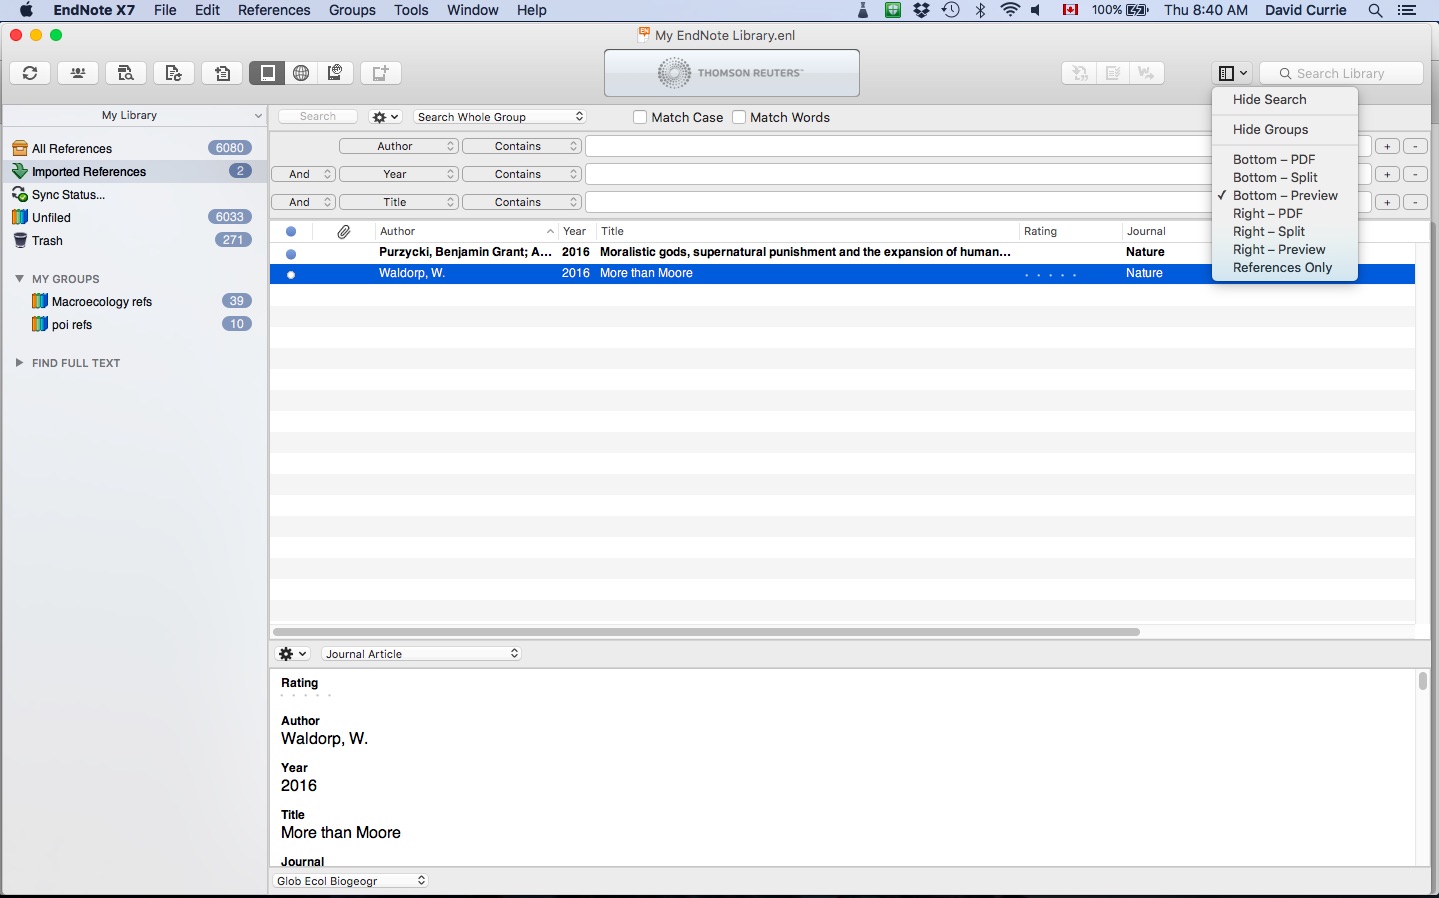Open Year field selector dropdown
This screenshot has height=898, width=1439.
coord(398,174)
